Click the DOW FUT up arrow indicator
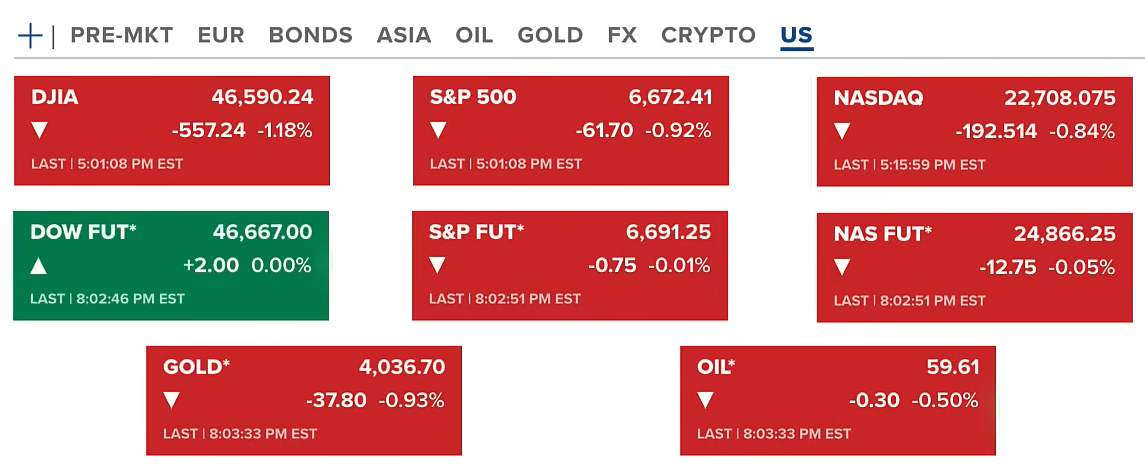 (x=39, y=266)
